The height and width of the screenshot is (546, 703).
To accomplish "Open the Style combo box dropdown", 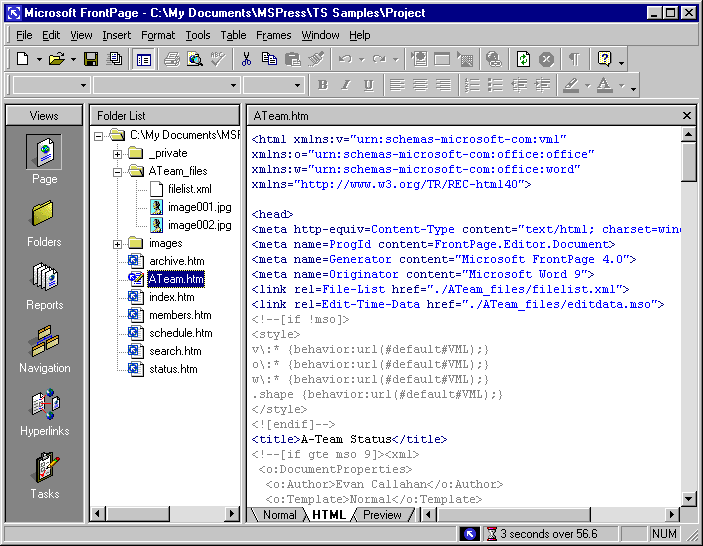I will [x=83, y=85].
